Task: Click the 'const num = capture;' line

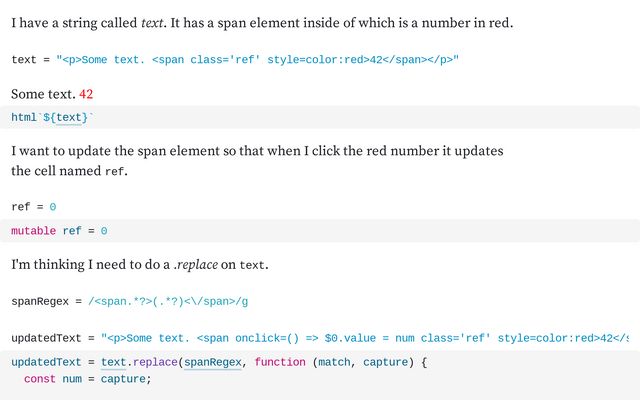Action: (x=87, y=379)
